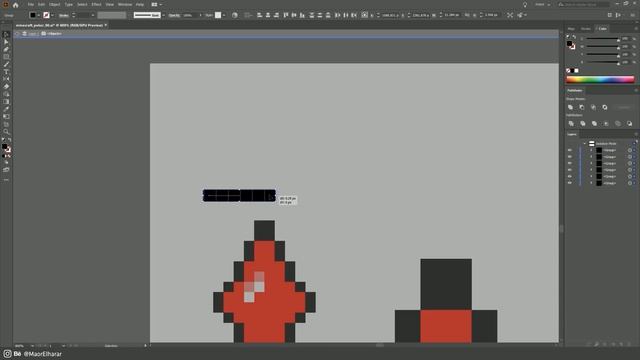
Task: Select the Rectangle tool
Action: [6, 57]
